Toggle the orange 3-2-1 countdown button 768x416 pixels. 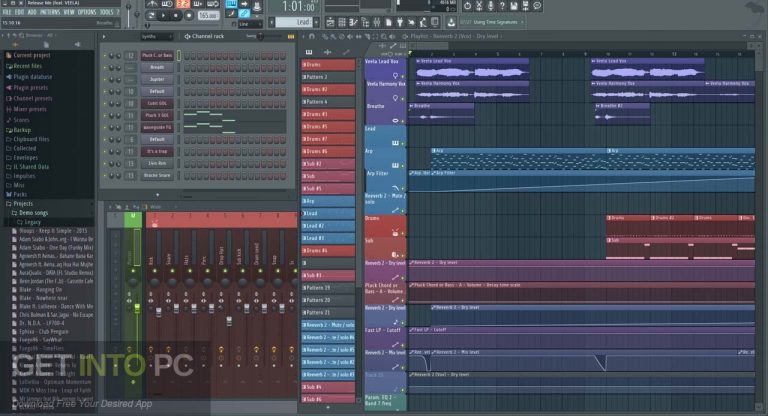coord(182,4)
